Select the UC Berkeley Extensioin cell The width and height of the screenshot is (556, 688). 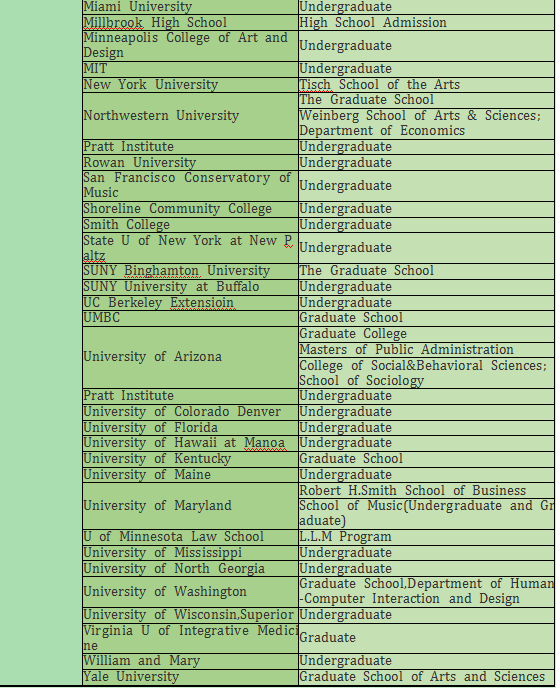[x=190, y=302]
